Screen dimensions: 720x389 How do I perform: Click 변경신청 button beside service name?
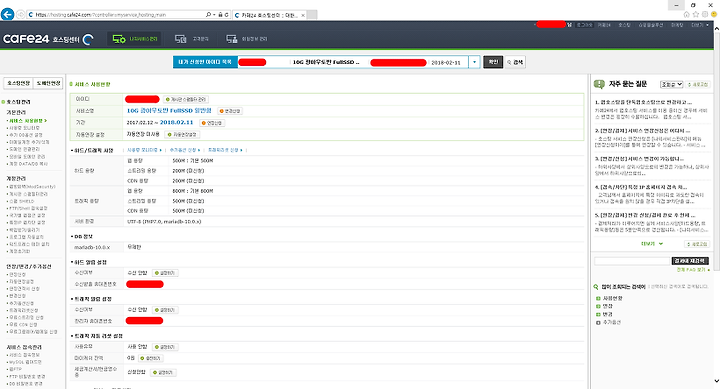pyautogui.click(x=230, y=111)
